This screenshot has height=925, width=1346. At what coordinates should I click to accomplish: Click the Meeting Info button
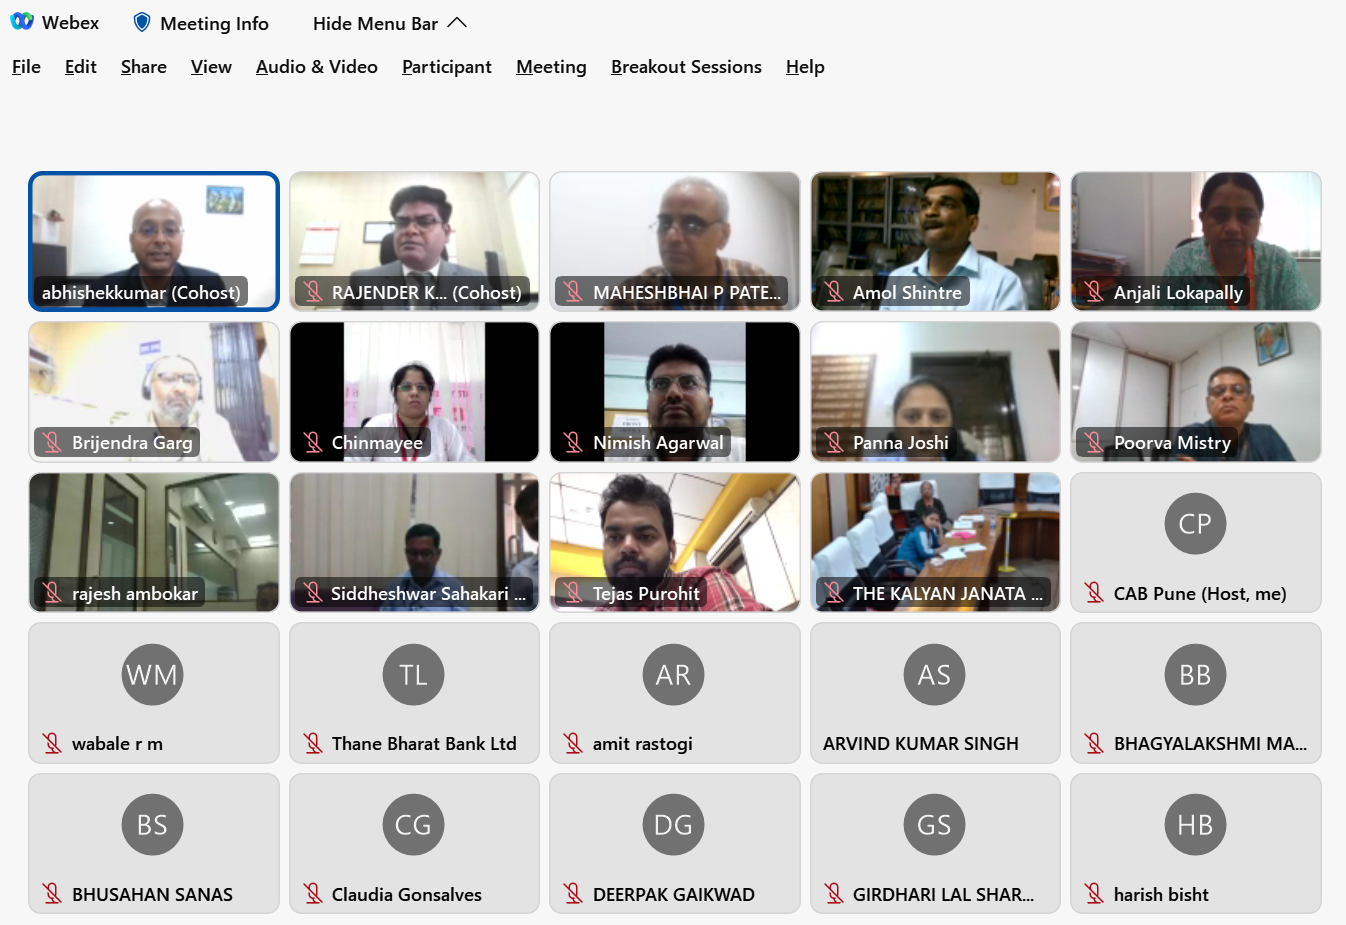pos(214,23)
